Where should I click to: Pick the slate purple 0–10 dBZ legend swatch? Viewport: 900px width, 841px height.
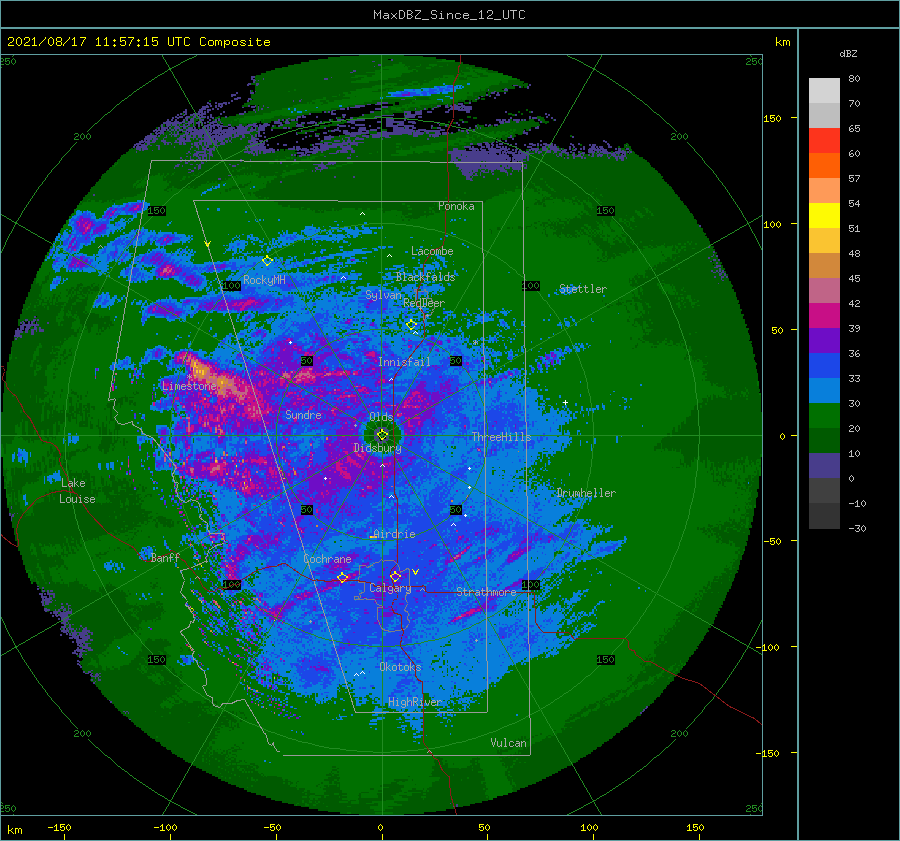[x=824, y=466]
